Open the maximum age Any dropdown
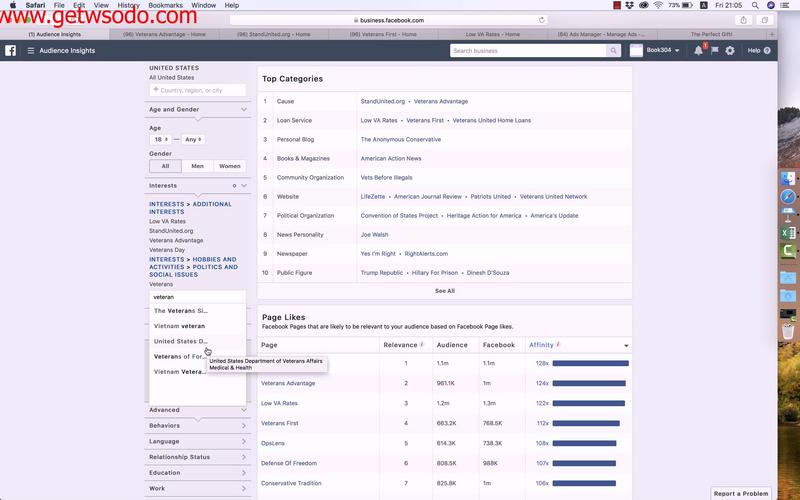Screen dimensions: 800x500 (x=193, y=139)
